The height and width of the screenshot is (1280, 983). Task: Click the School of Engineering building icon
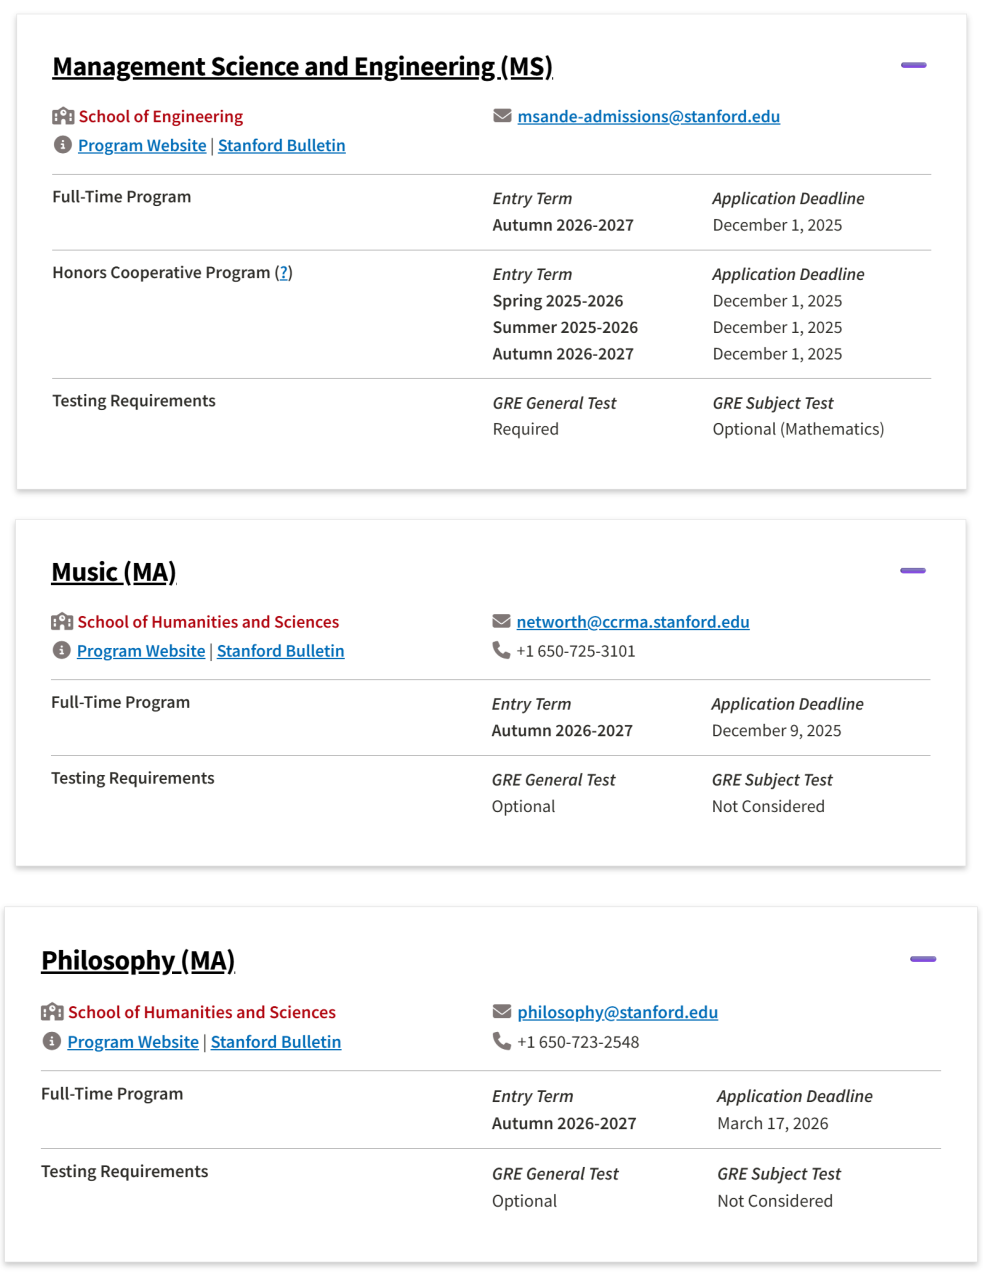(x=63, y=116)
